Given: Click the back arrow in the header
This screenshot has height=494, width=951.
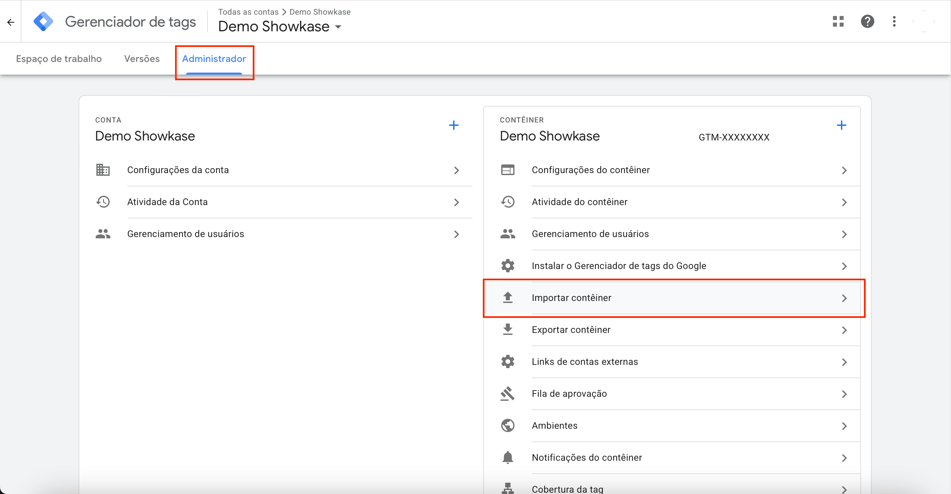Looking at the screenshot, I should (x=11, y=22).
